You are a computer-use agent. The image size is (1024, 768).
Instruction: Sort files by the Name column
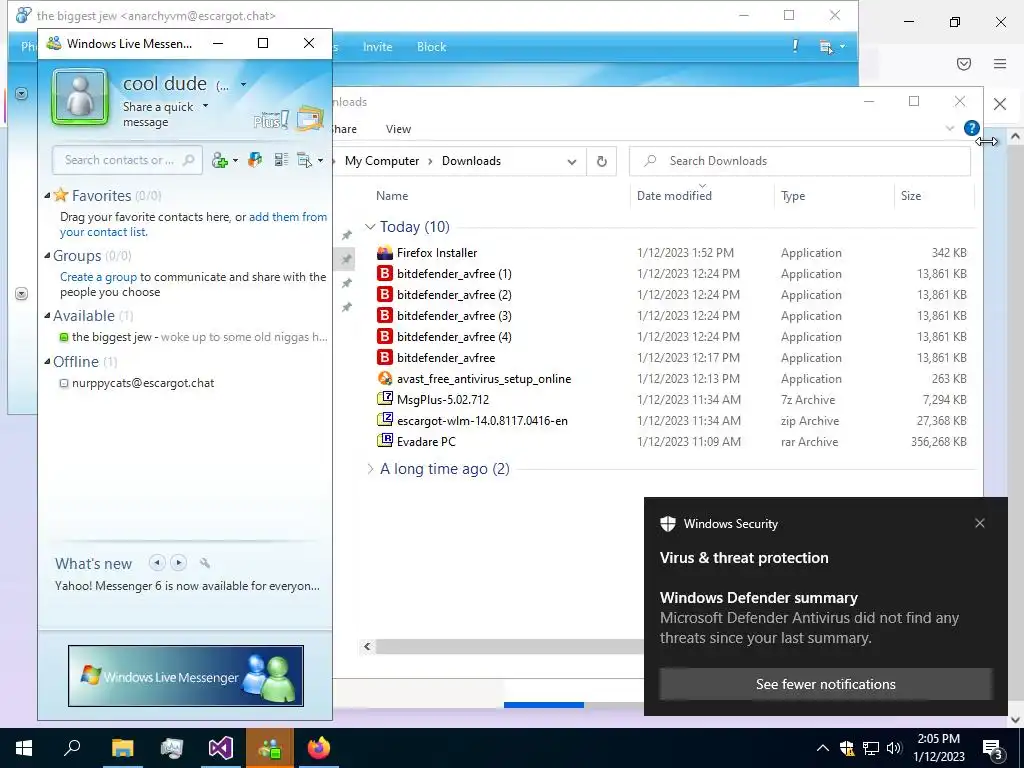pos(392,196)
